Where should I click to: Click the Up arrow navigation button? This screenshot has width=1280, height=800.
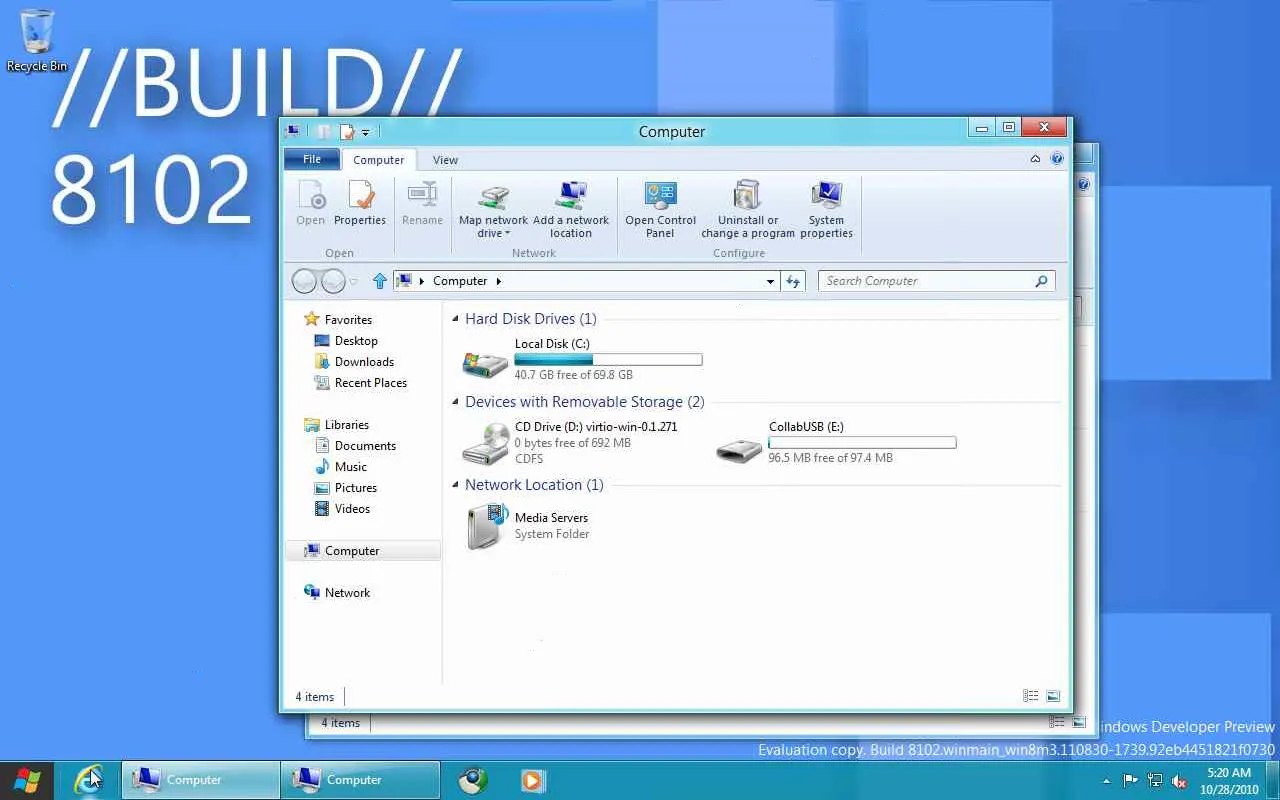(x=380, y=281)
